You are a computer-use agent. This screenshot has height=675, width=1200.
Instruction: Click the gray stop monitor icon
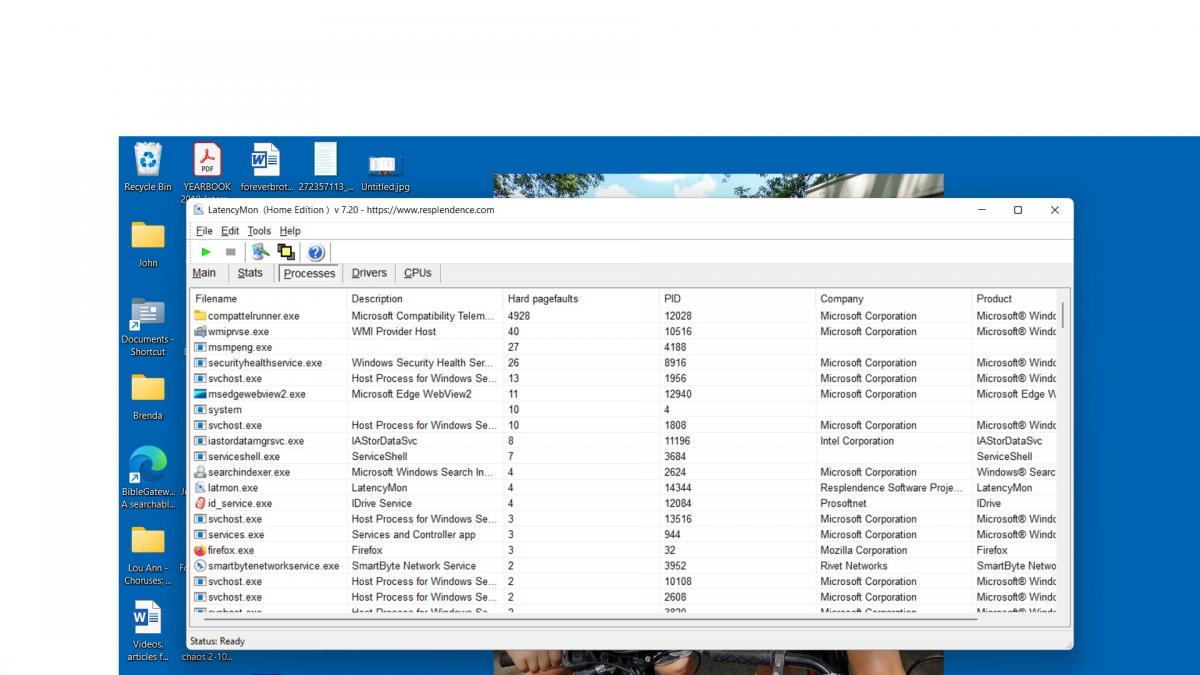(x=230, y=252)
